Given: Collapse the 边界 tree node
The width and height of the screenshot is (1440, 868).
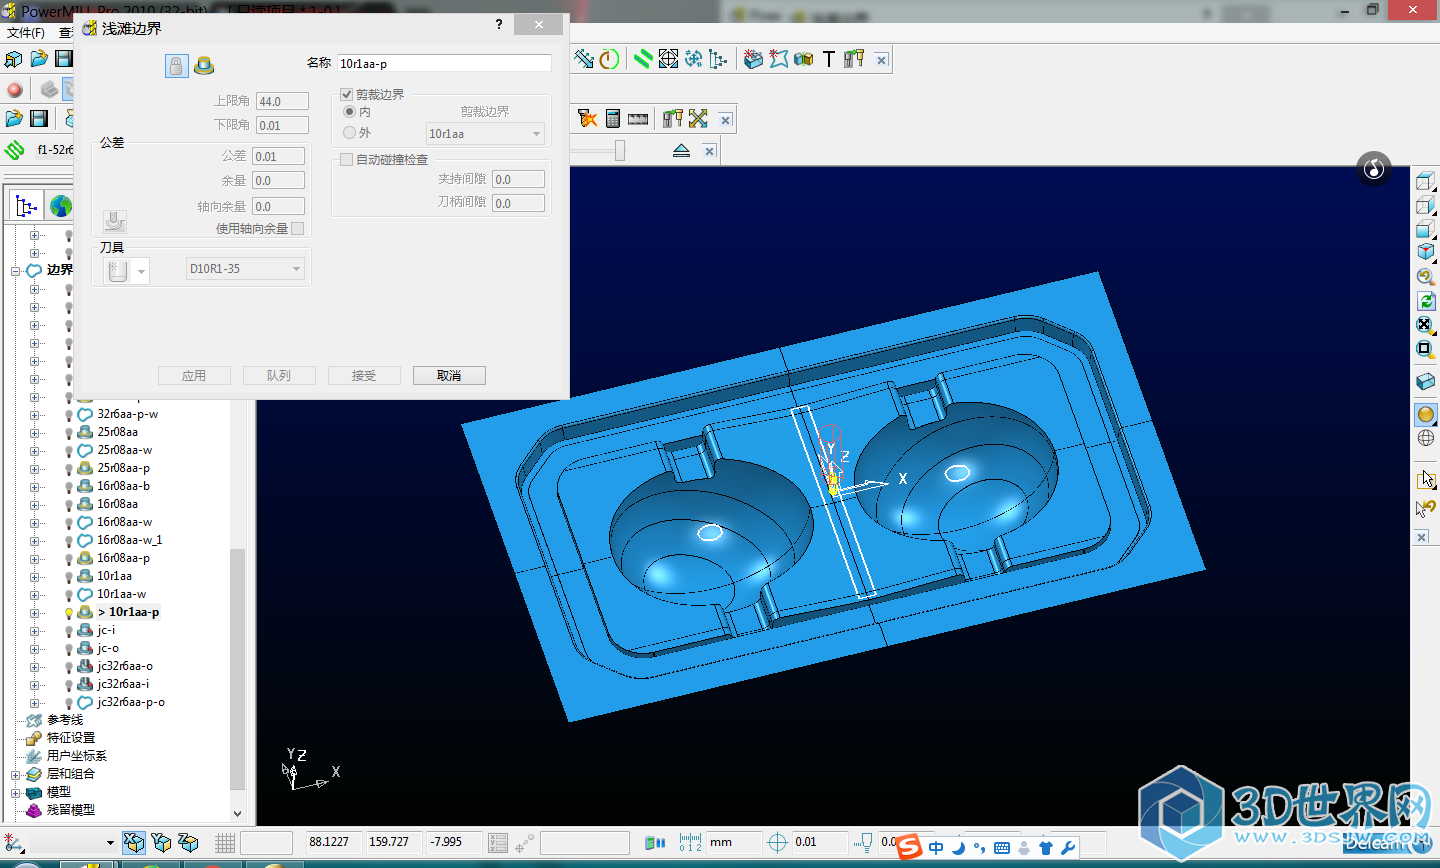Looking at the screenshot, I should (16, 270).
